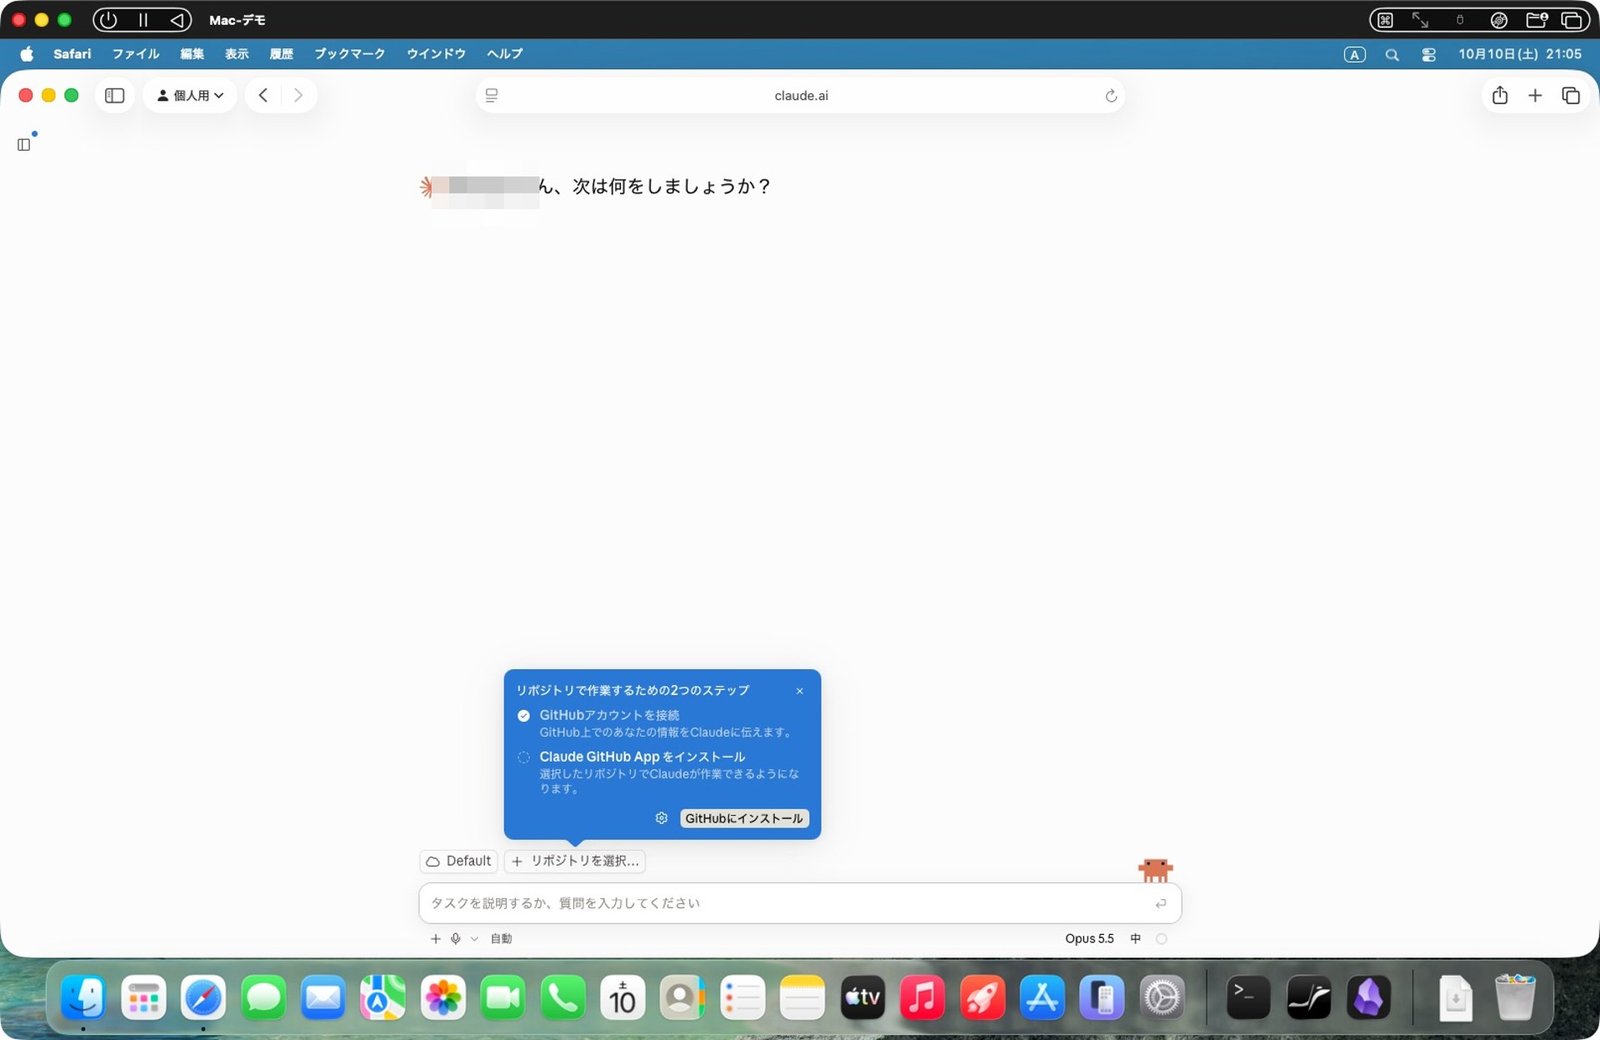This screenshot has width=1600, height=1040.
Task: Click the Claude GitHub App をインストール step circle
Action: tap(523, 757)
